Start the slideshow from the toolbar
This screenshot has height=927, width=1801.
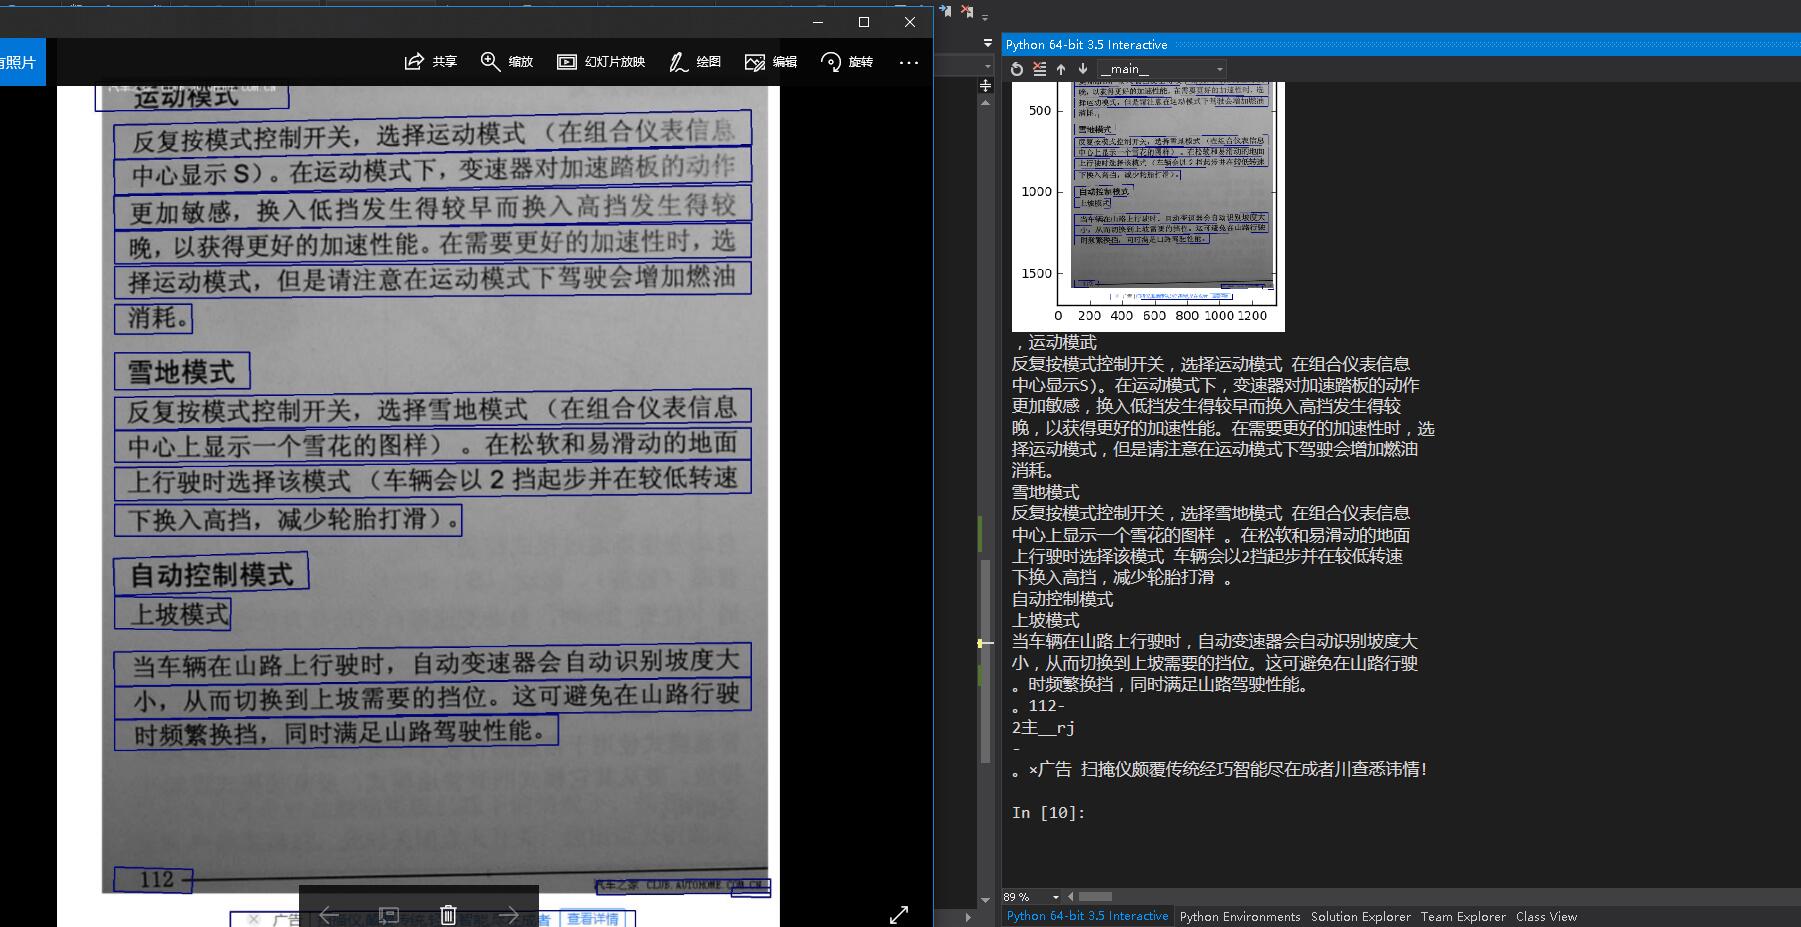click(x=567, y=62)
